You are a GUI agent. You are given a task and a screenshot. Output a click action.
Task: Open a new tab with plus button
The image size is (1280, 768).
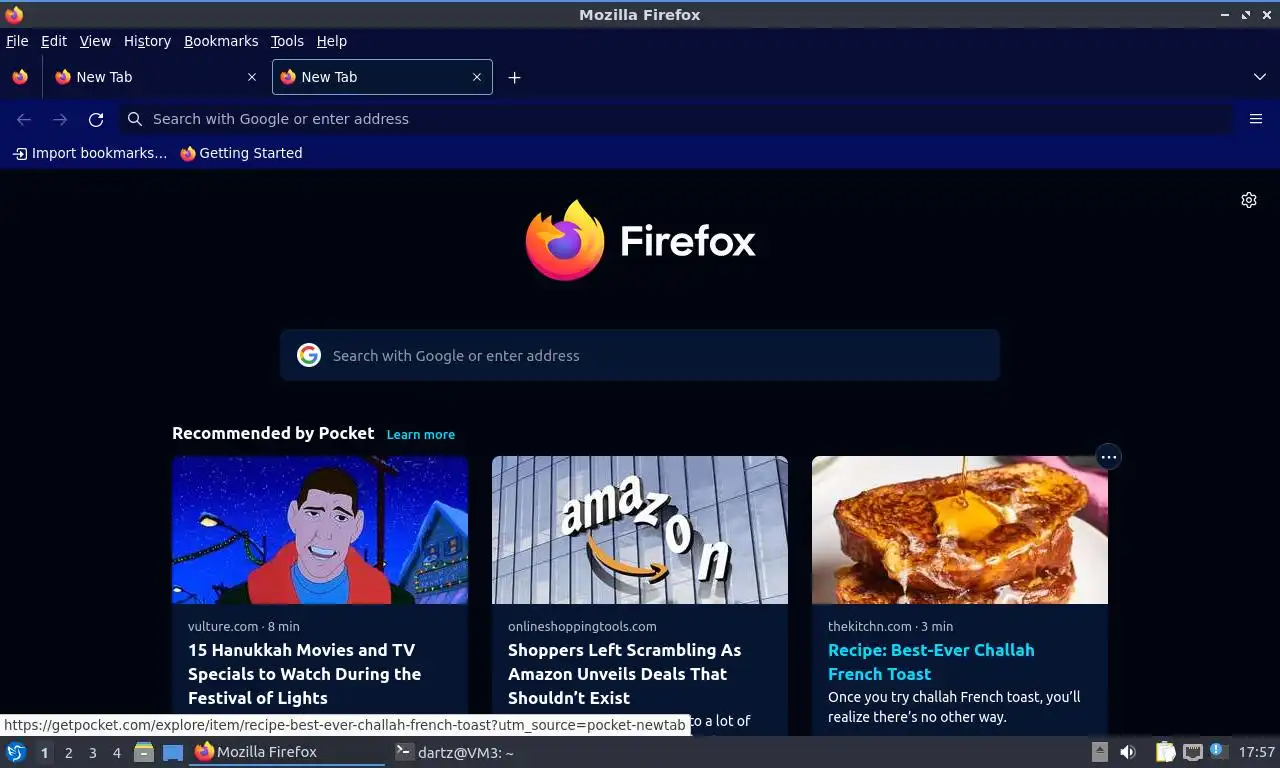[x=514, y=77]
